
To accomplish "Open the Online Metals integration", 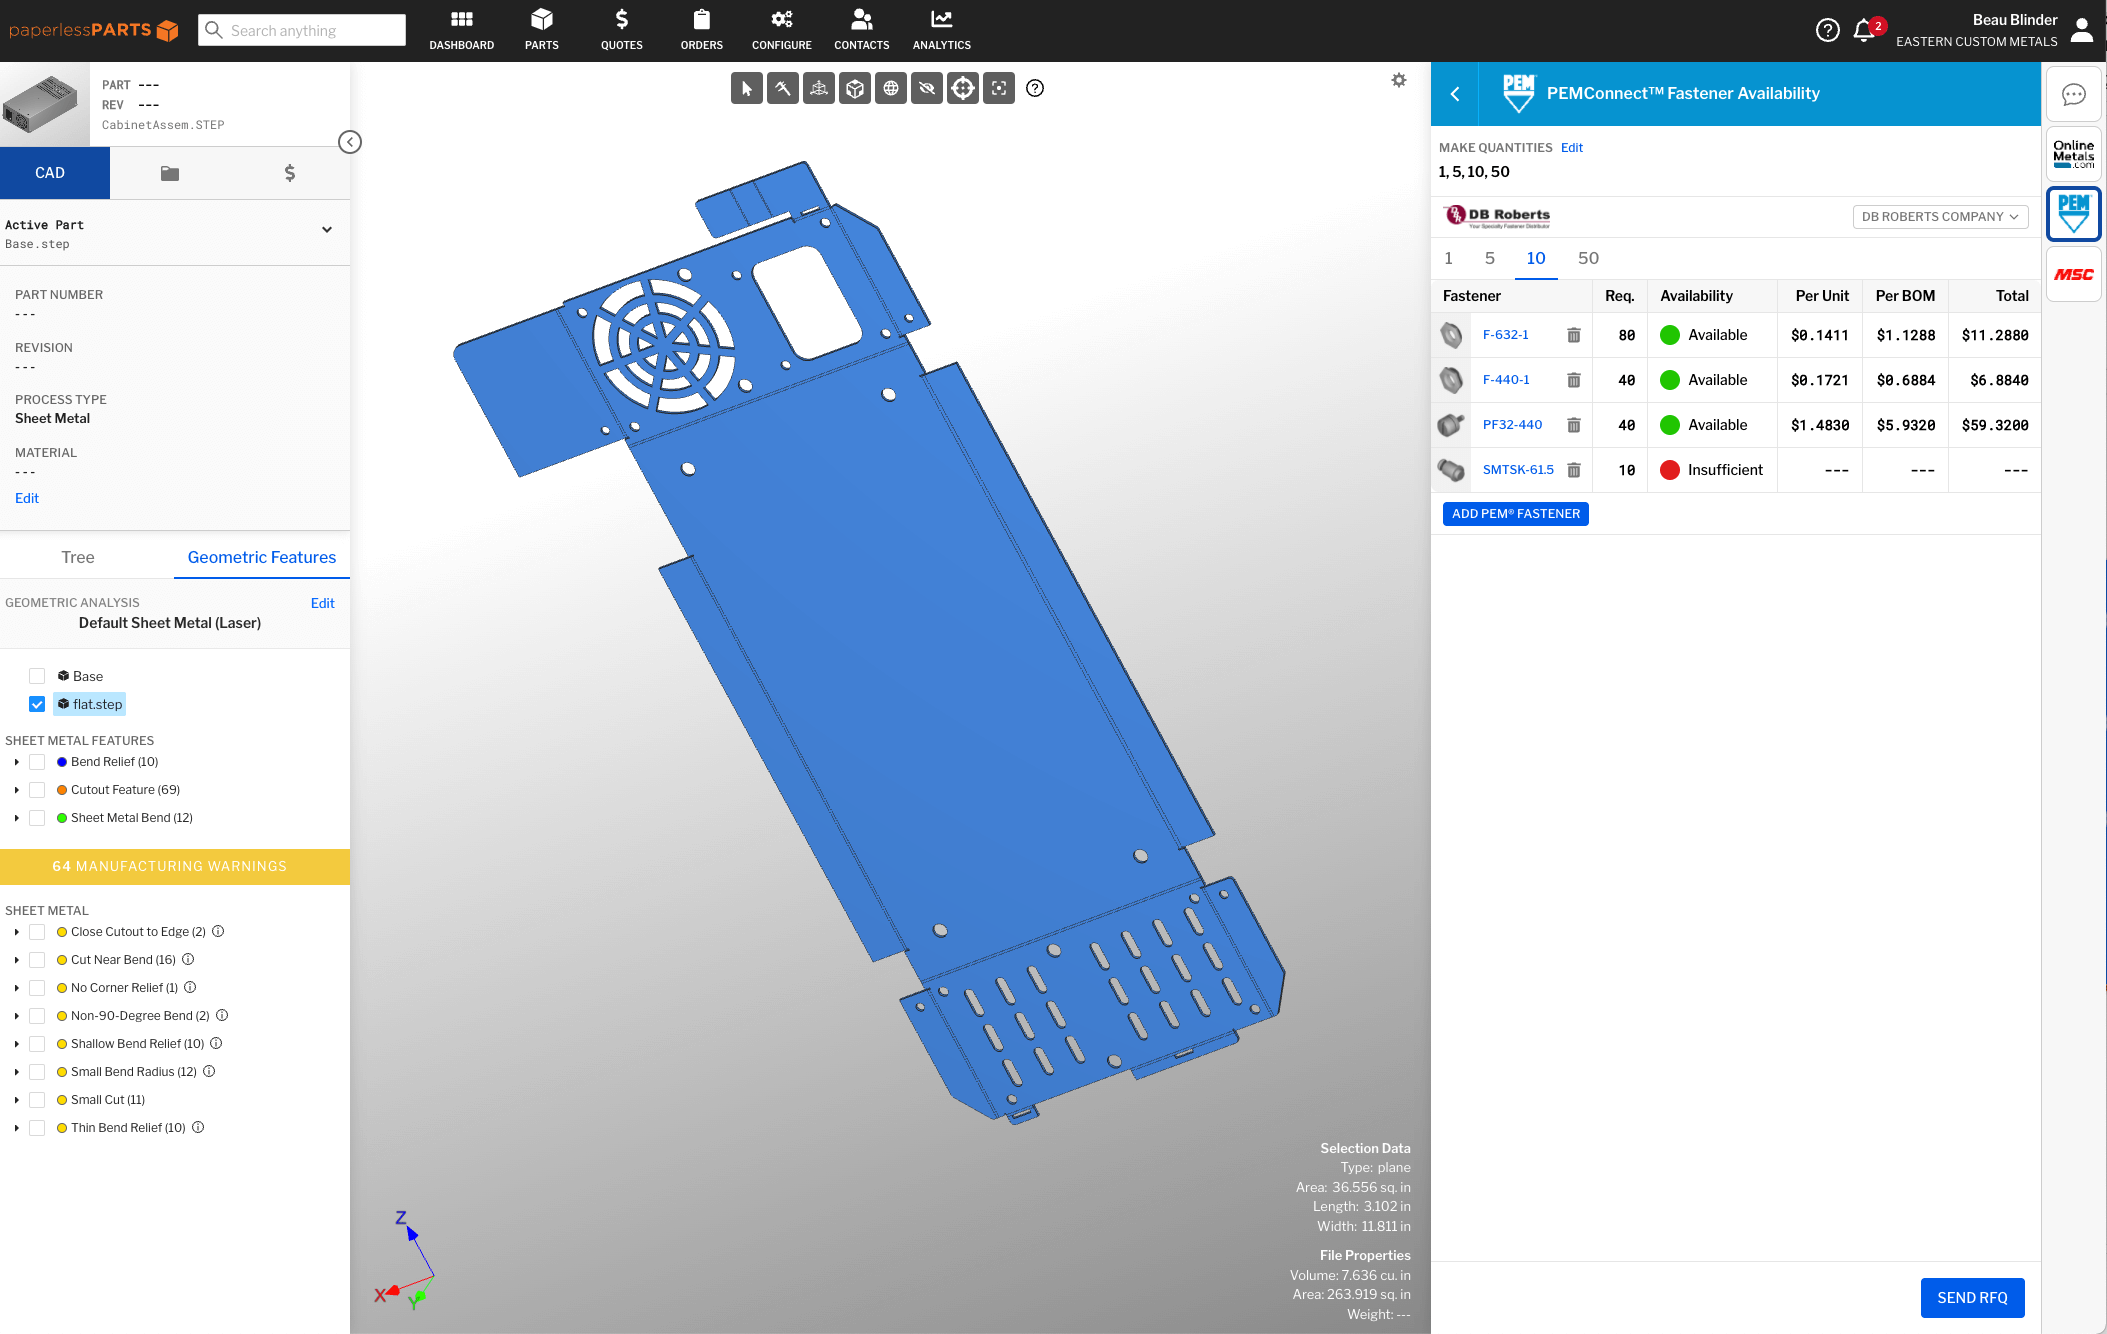I will [2074, 154].
